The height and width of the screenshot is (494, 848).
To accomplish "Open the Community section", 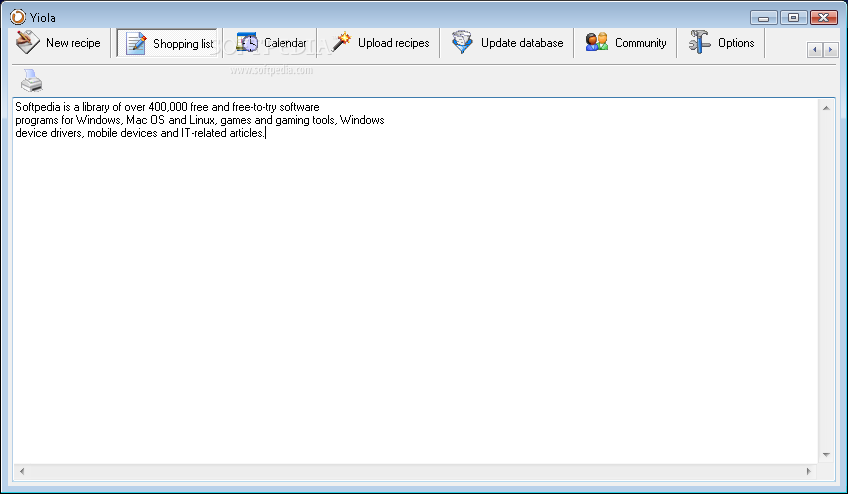I will point(626,43).
